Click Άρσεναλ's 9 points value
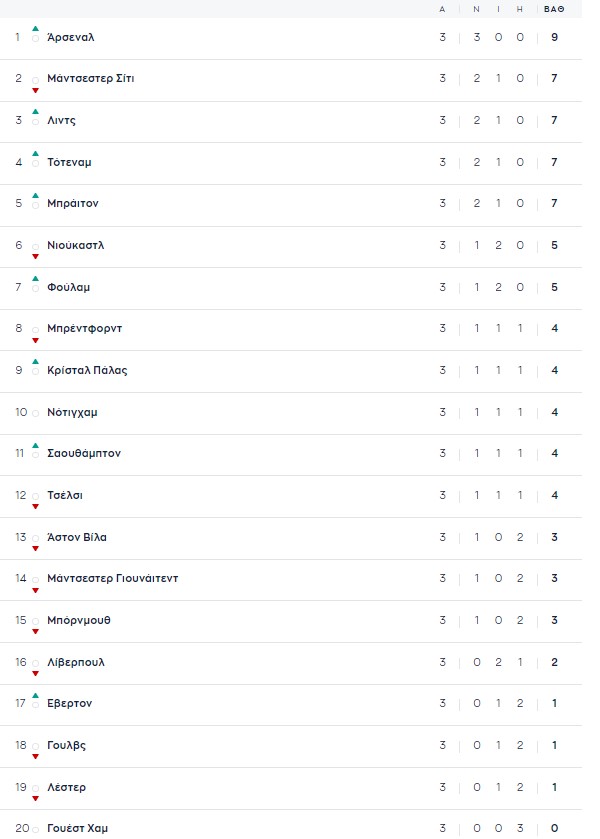Image resolution: width=600 pixels, height=839 pixels. pos(554,37)
